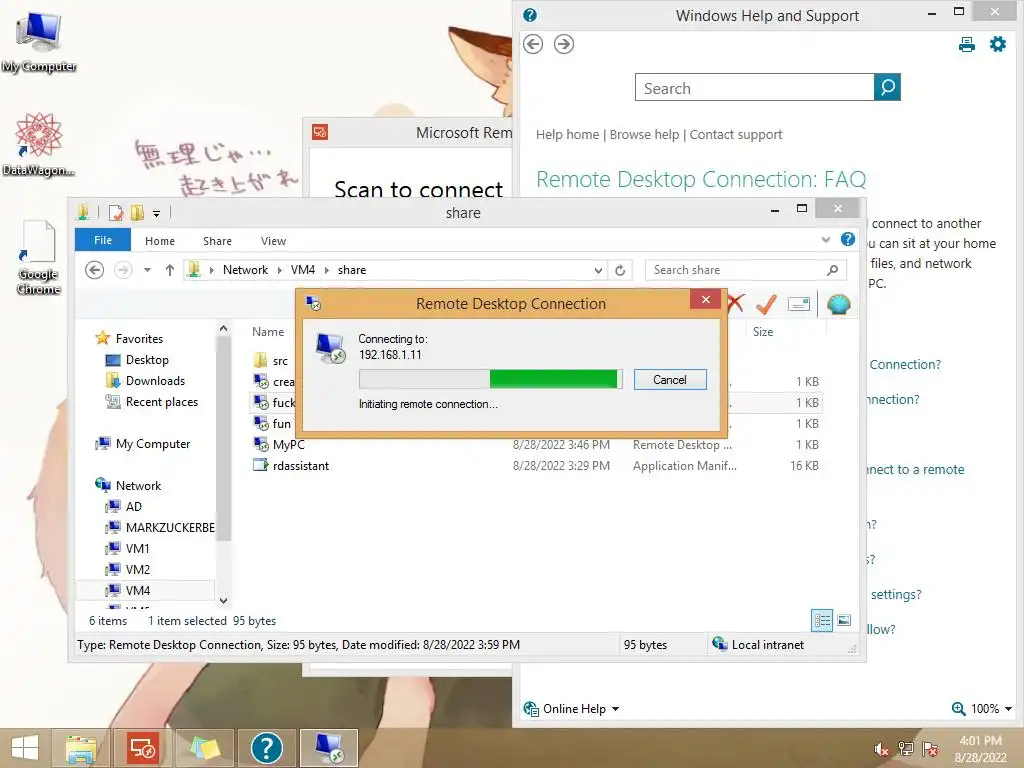Click the Help search text field
The width and height of the screenshot is (1024, 768).
[x=754, y=88]
